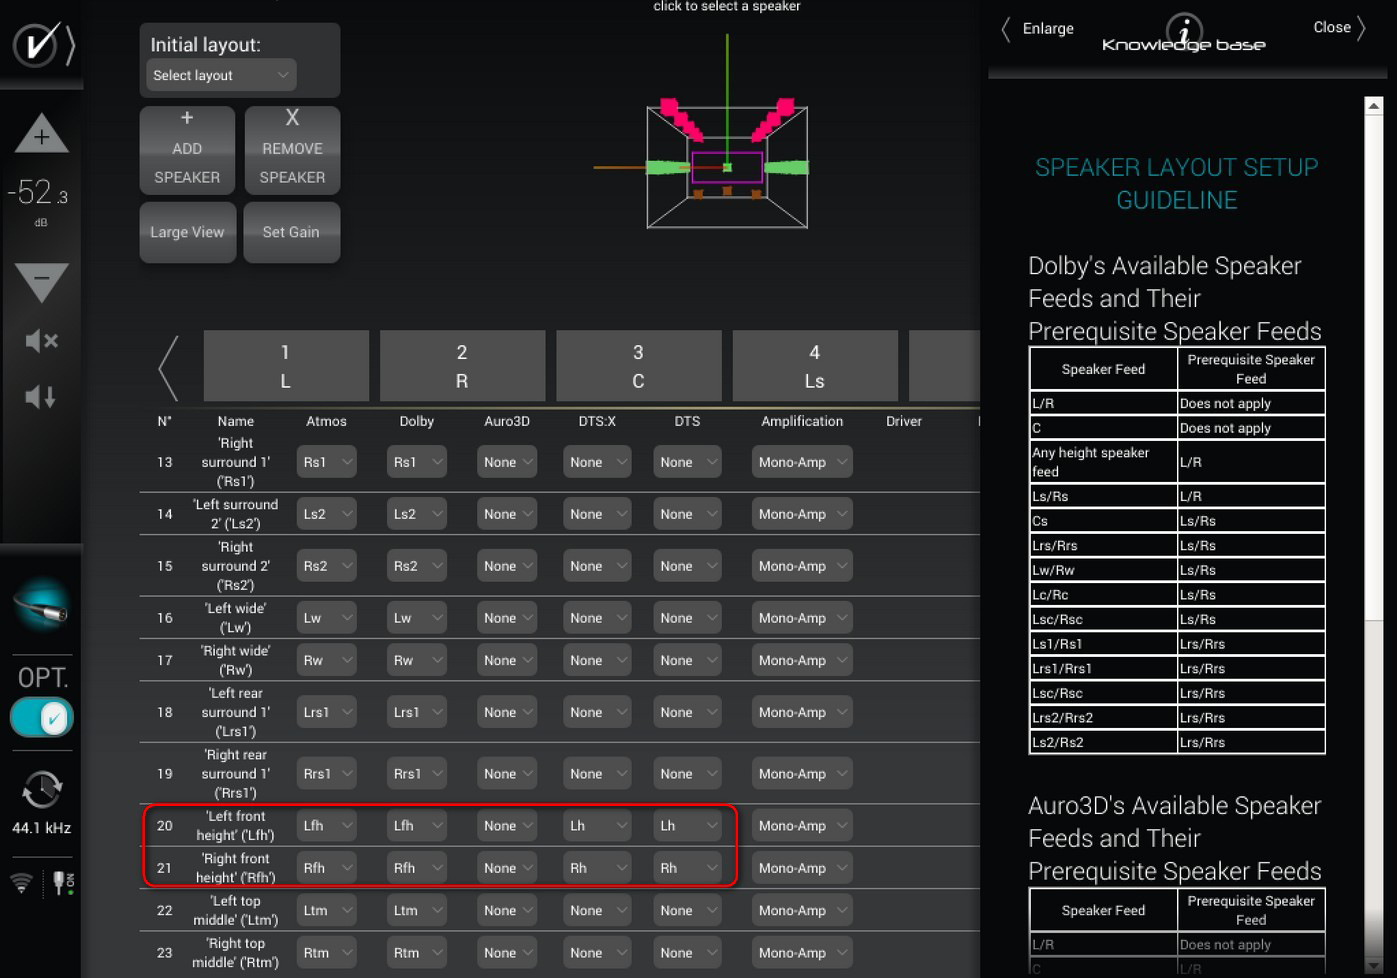The width and height of the screenshot is (1397, 978).
Task: Mute the audio output
Action: (41, 341)
